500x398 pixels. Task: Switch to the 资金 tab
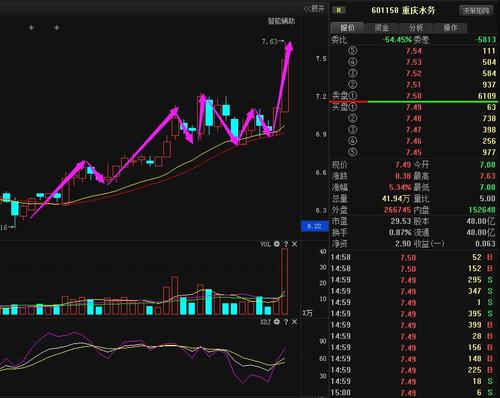(382, 28)
